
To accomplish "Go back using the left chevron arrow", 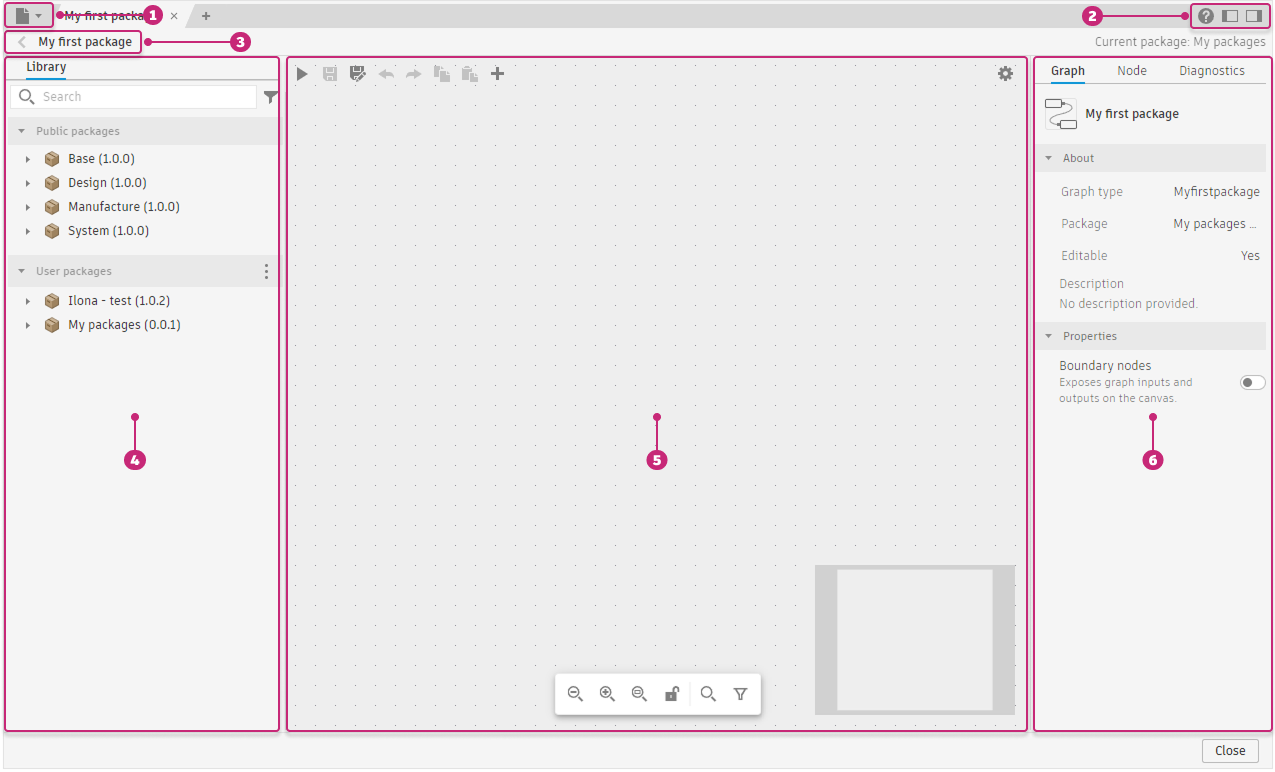I will (22, 42).
